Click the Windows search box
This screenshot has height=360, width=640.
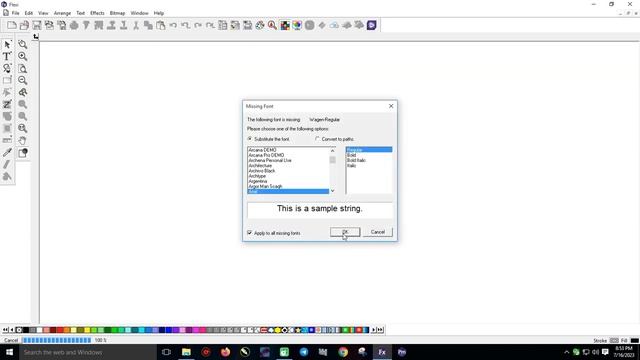tap(87, 352)
